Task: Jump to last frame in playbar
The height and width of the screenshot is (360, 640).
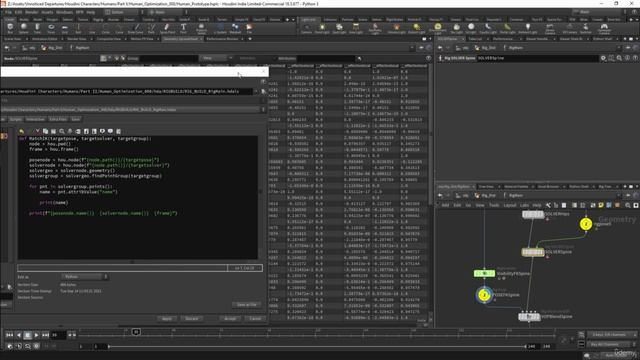Action: (45, 335)
